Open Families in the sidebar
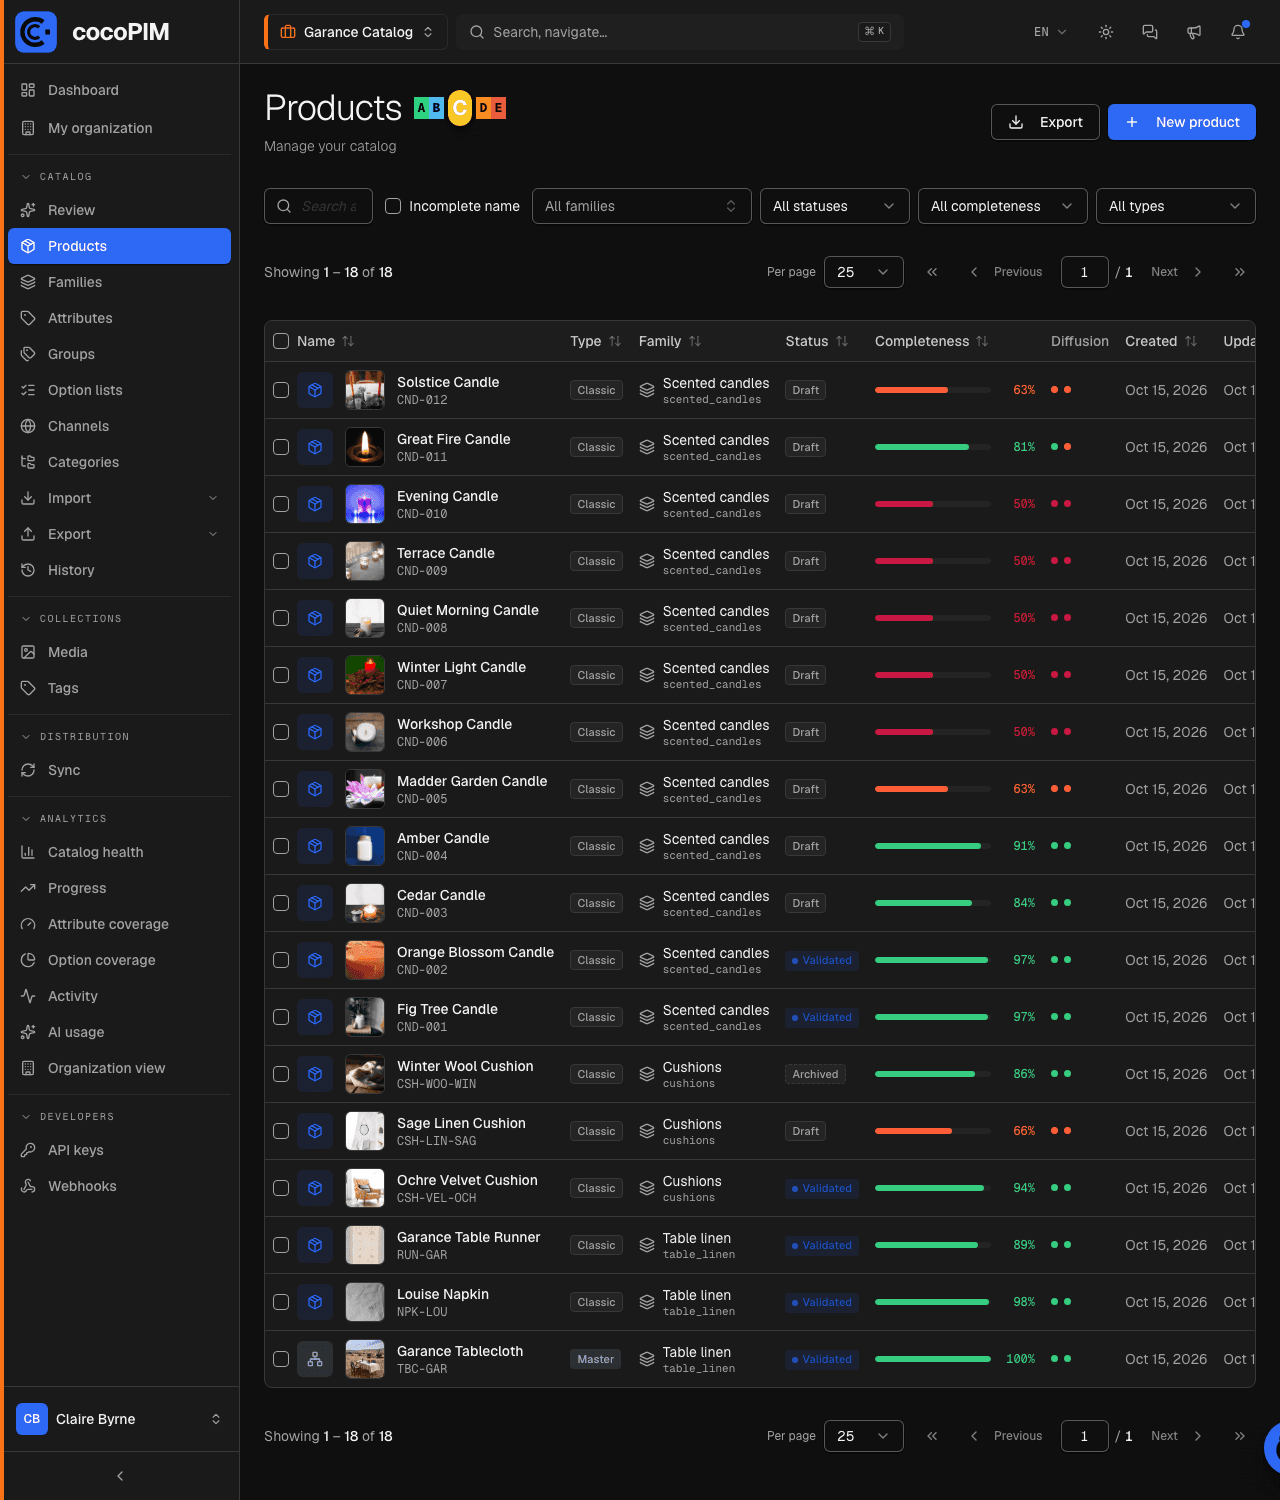The height and width of the screenshot is (1500, 1280). tap(119, 282)
